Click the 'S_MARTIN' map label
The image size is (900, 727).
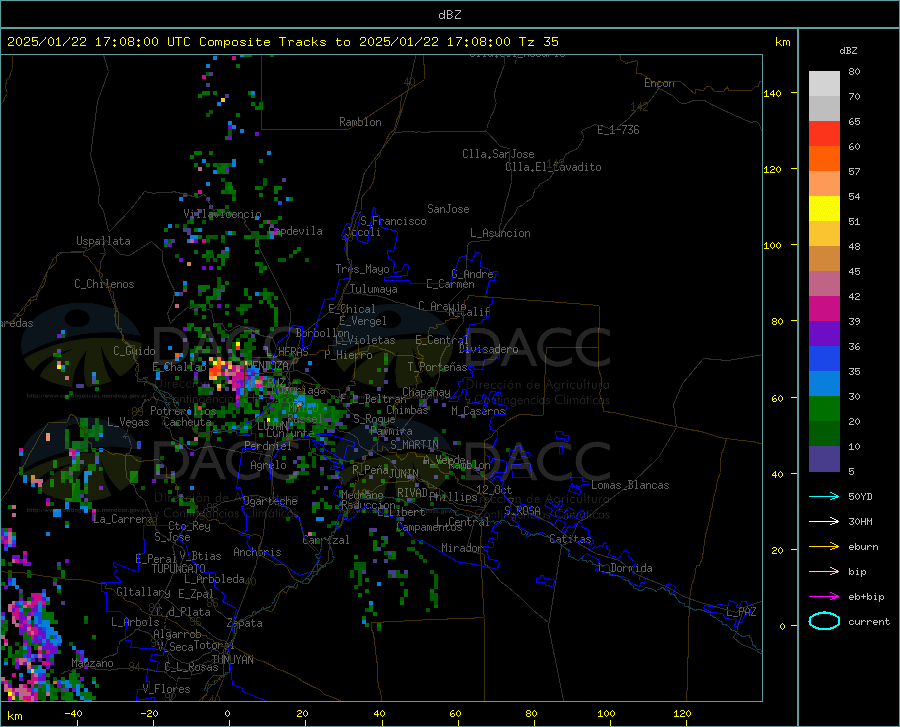[414, 445]
